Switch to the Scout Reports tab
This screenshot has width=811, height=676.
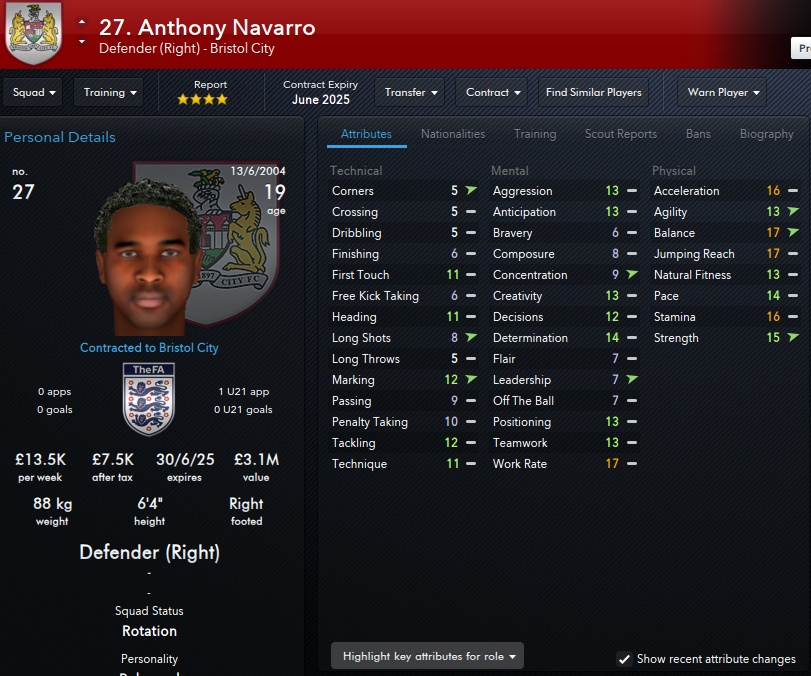click(x=621, y=134)
